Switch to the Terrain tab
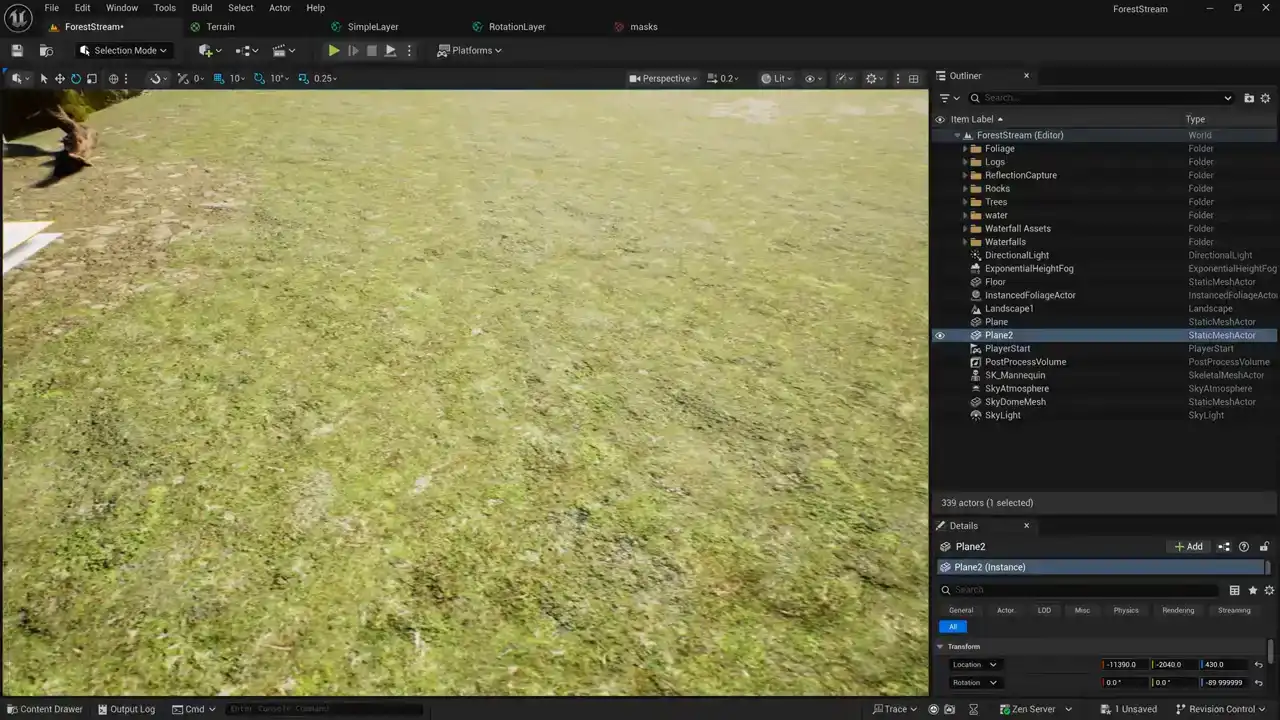The width and height of the screenshot is (1280, 720). [220, 27]
